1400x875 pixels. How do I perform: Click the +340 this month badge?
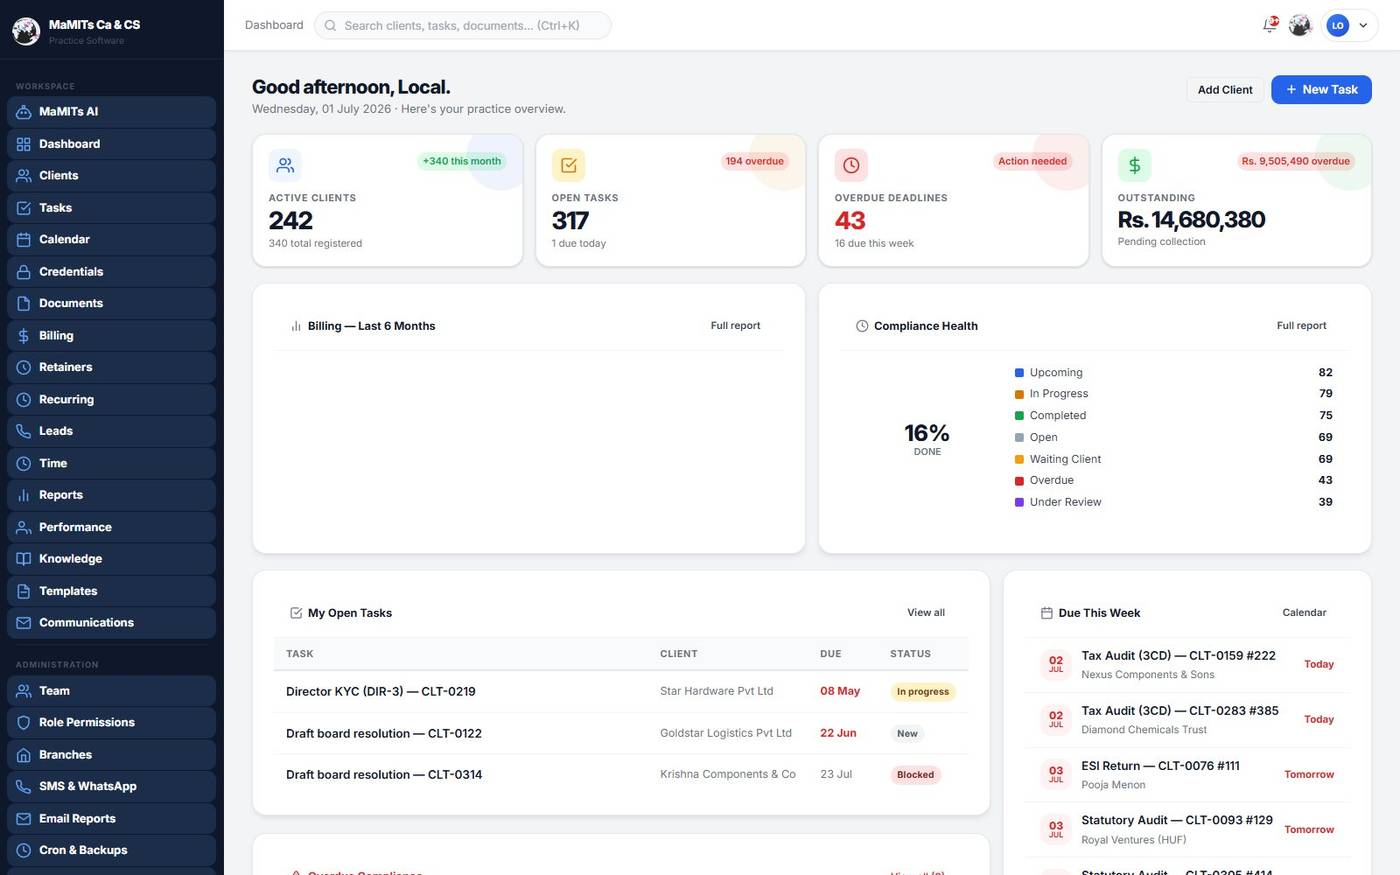(462, 161)
